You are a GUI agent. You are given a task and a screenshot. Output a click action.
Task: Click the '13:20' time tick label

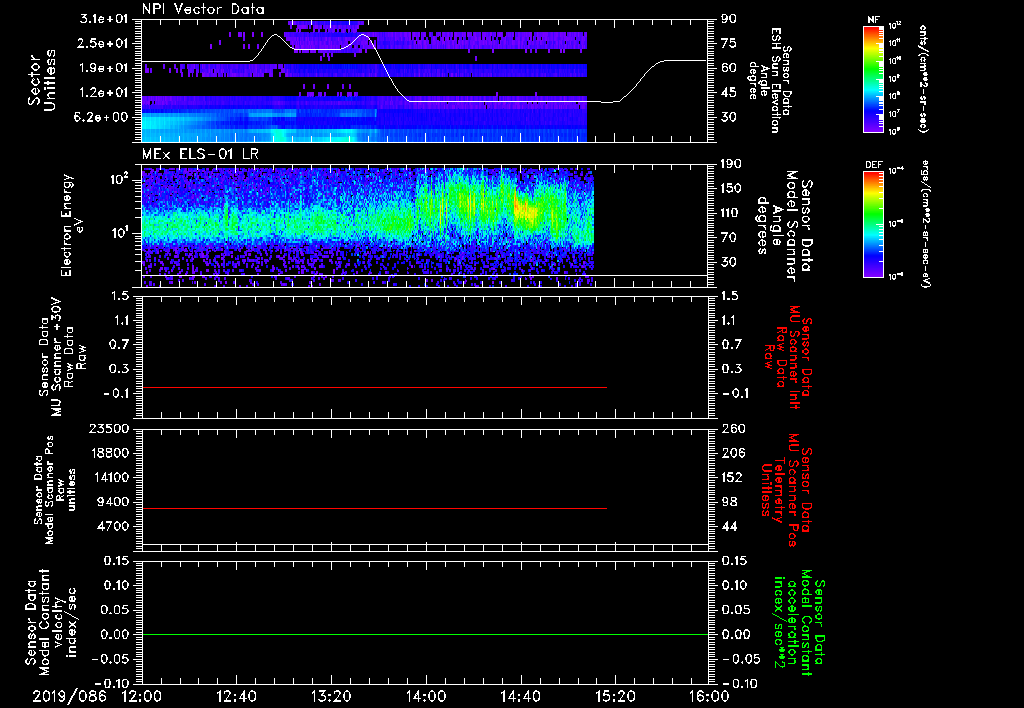click(331, 696)
